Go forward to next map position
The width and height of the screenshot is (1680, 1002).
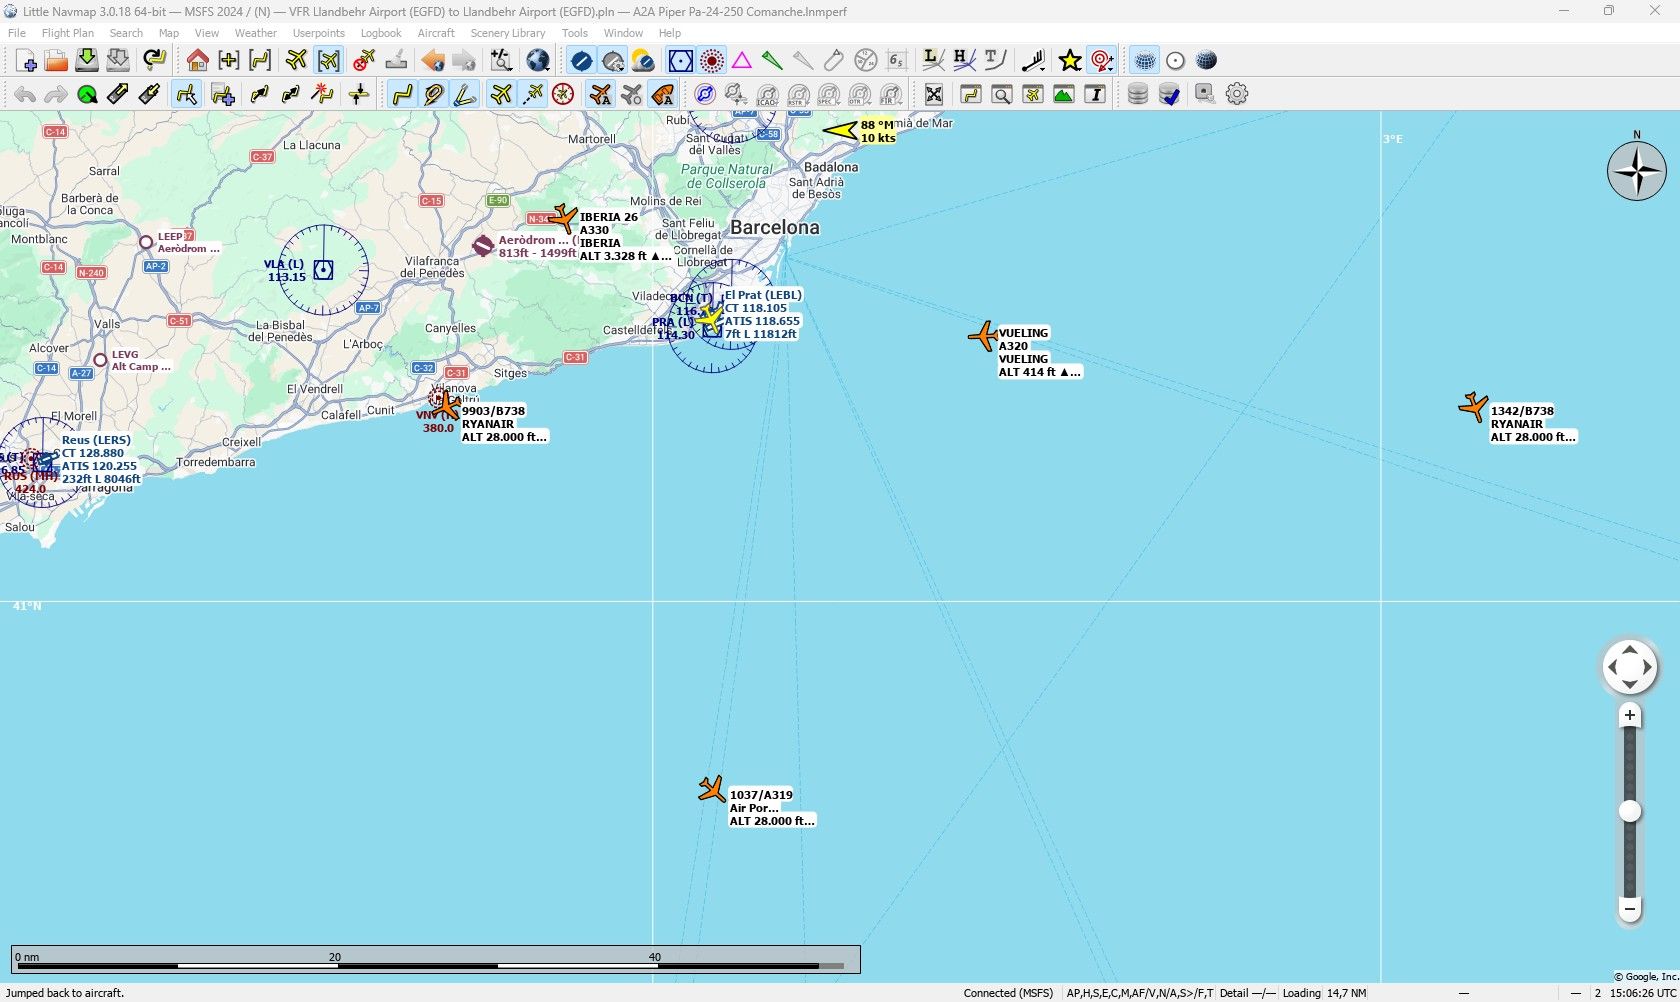[464, 61]
